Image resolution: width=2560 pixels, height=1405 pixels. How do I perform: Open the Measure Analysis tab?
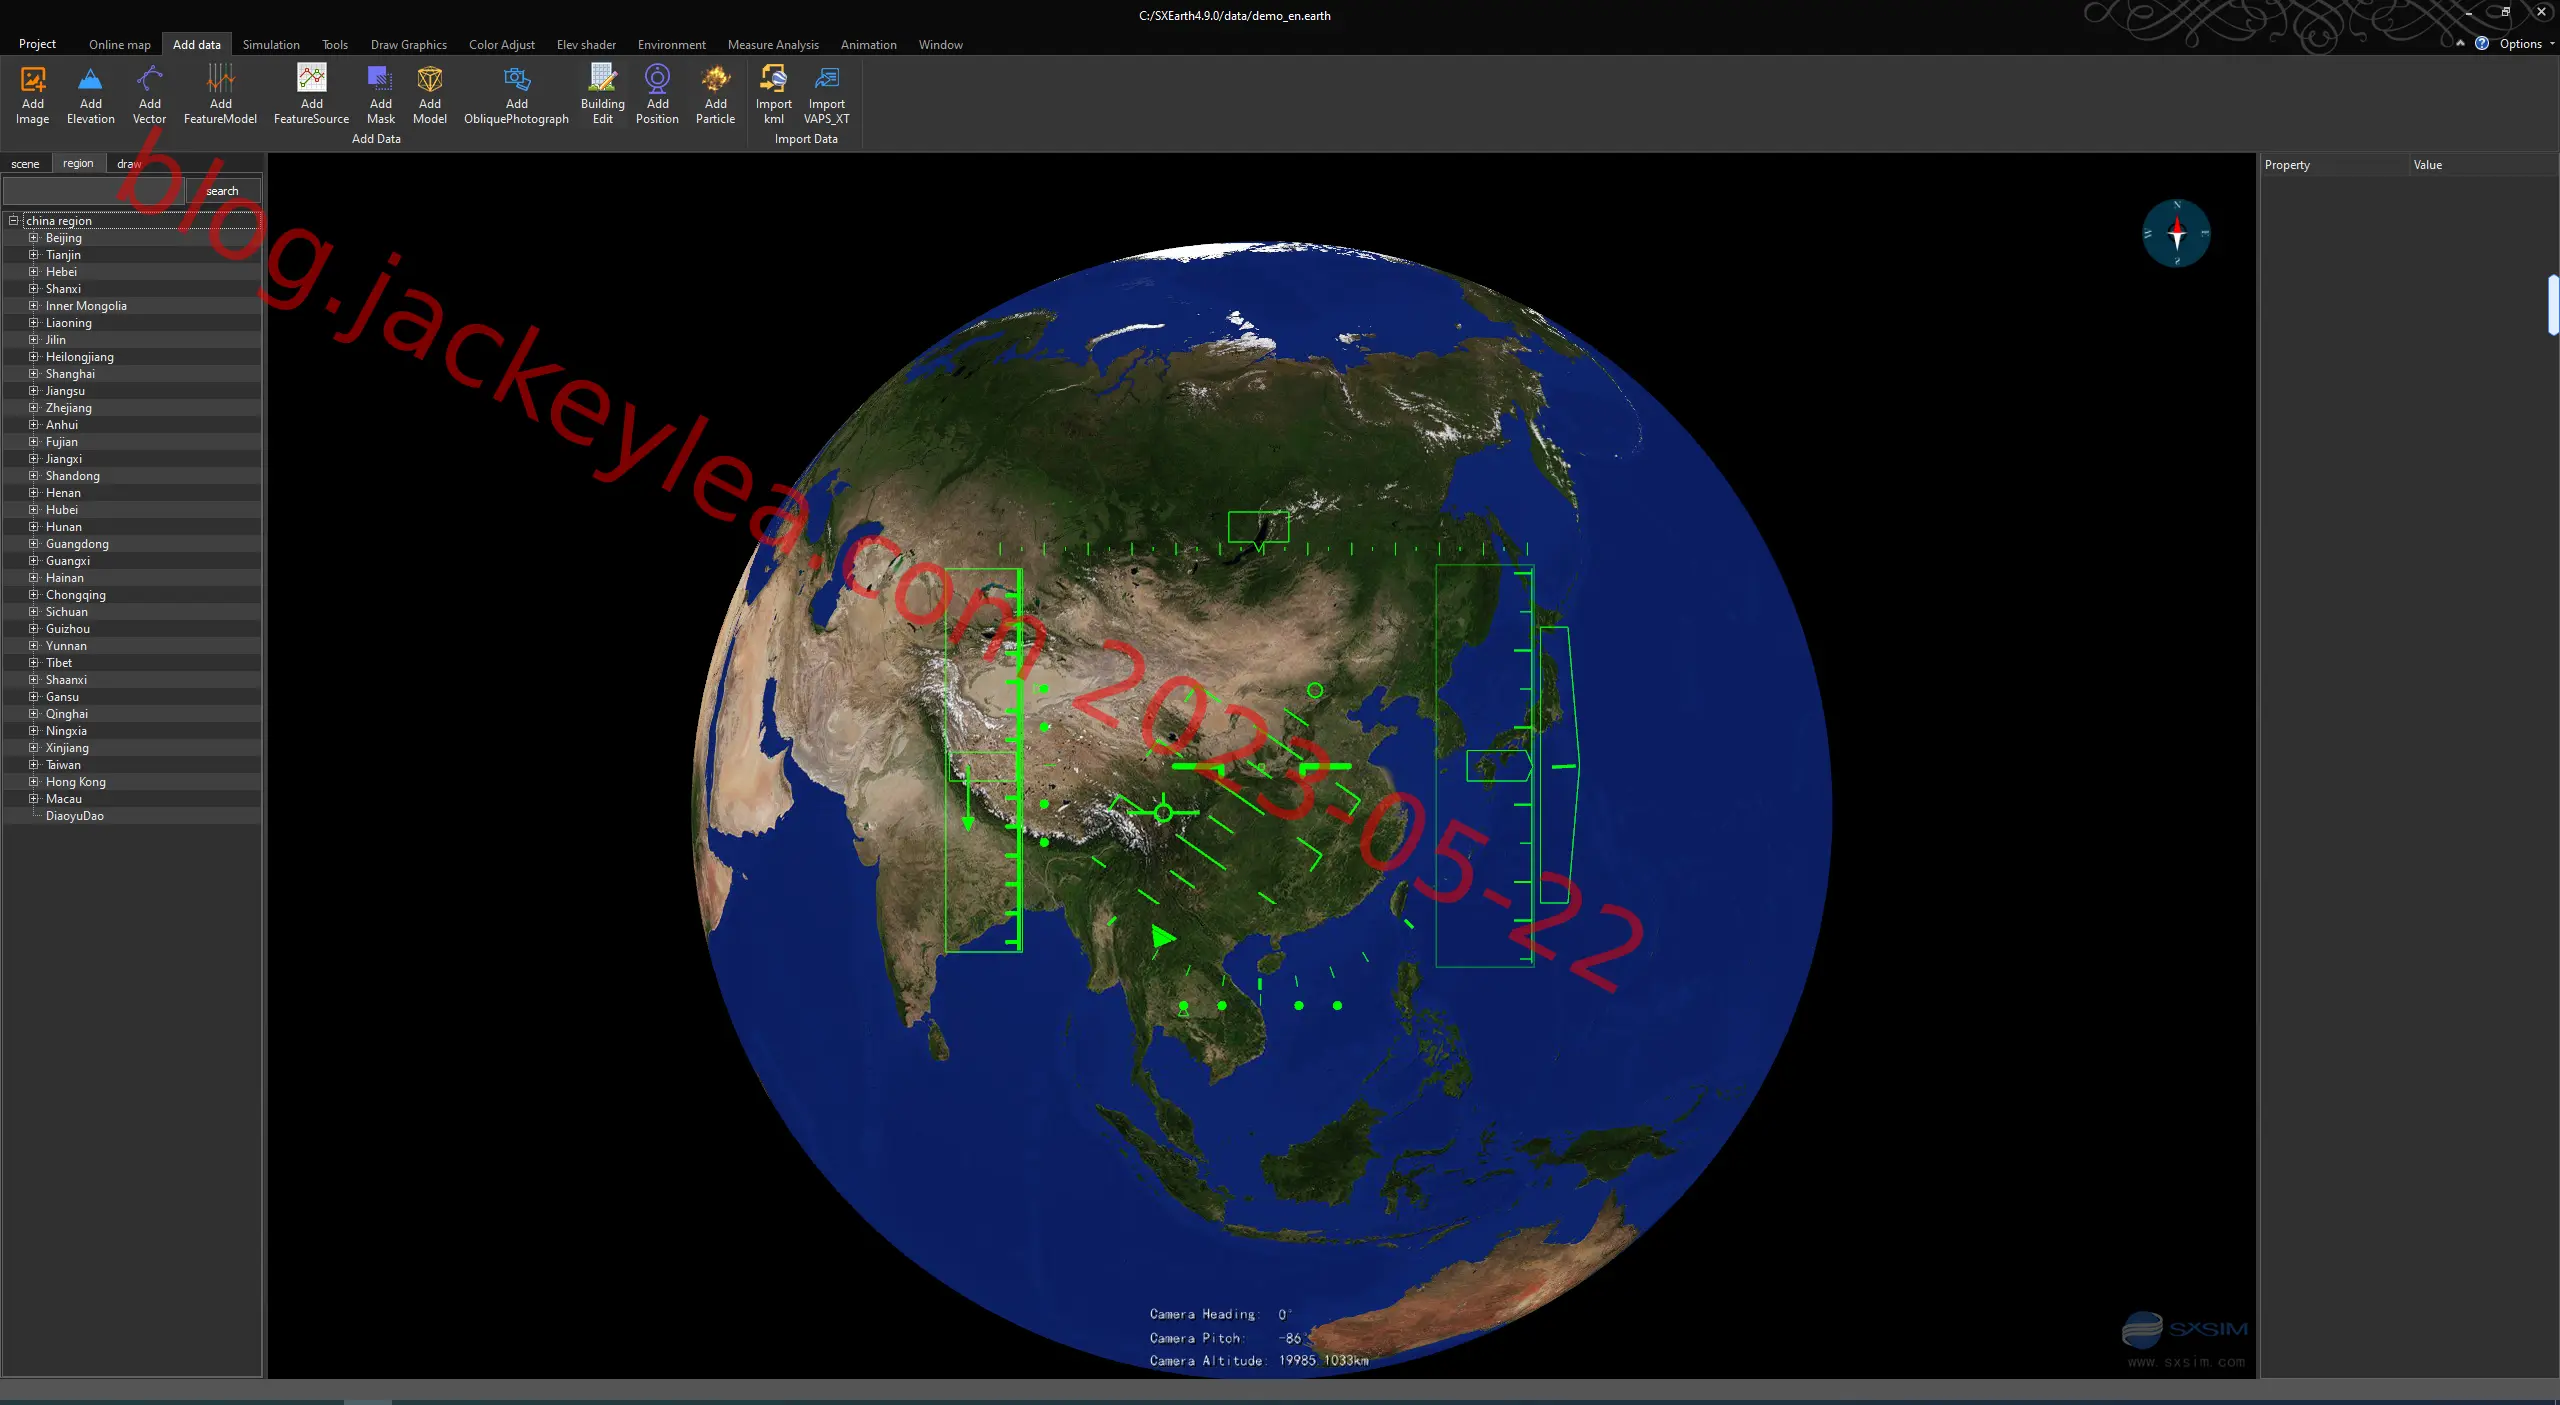tap(773, 45)
